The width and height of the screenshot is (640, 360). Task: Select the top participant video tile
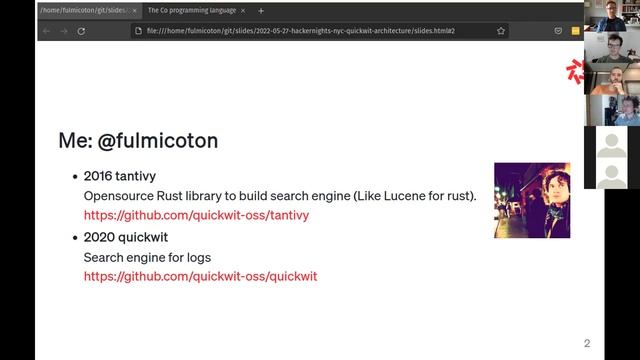612,16
